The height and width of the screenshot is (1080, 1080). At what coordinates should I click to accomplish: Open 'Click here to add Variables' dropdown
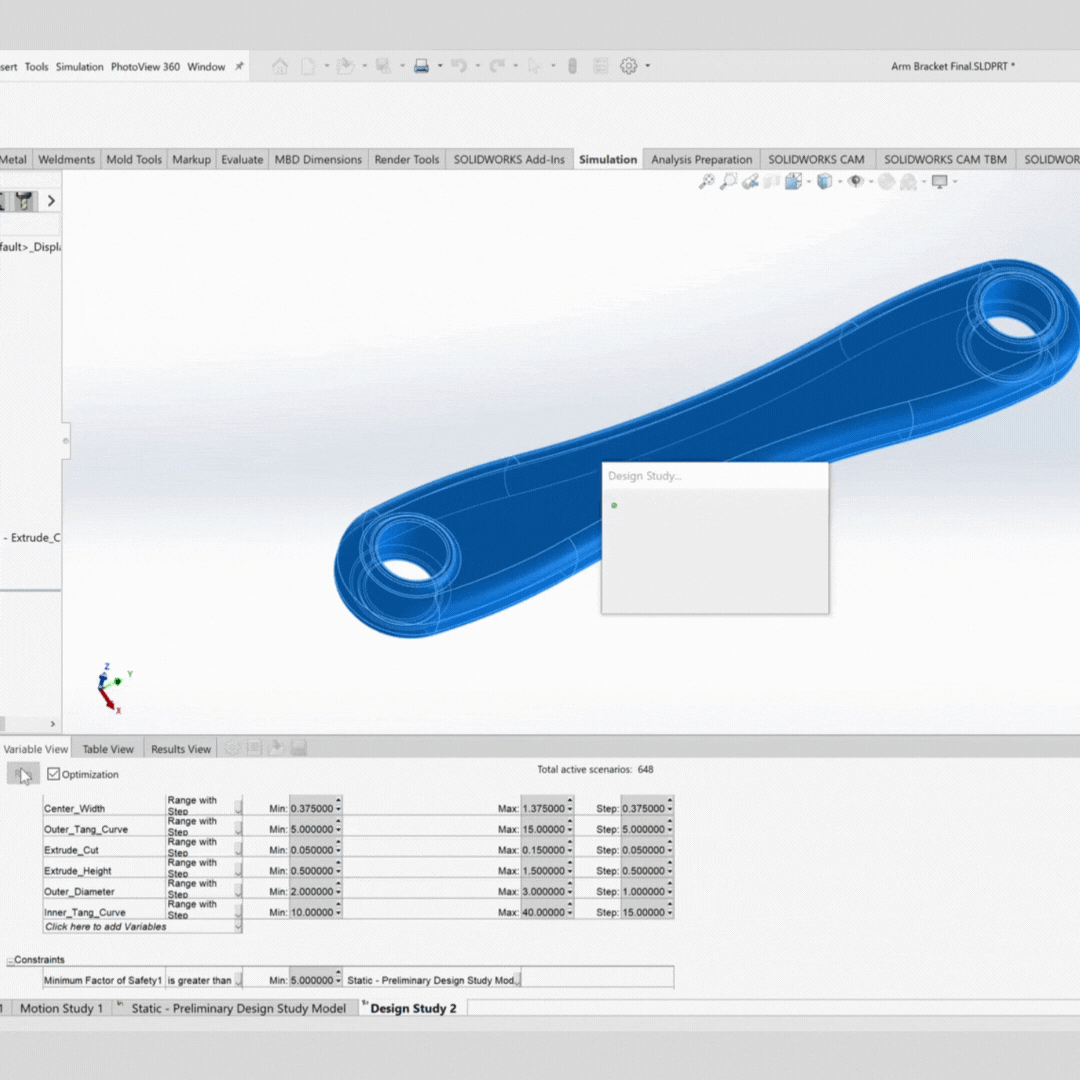click(x=238, y=927)
